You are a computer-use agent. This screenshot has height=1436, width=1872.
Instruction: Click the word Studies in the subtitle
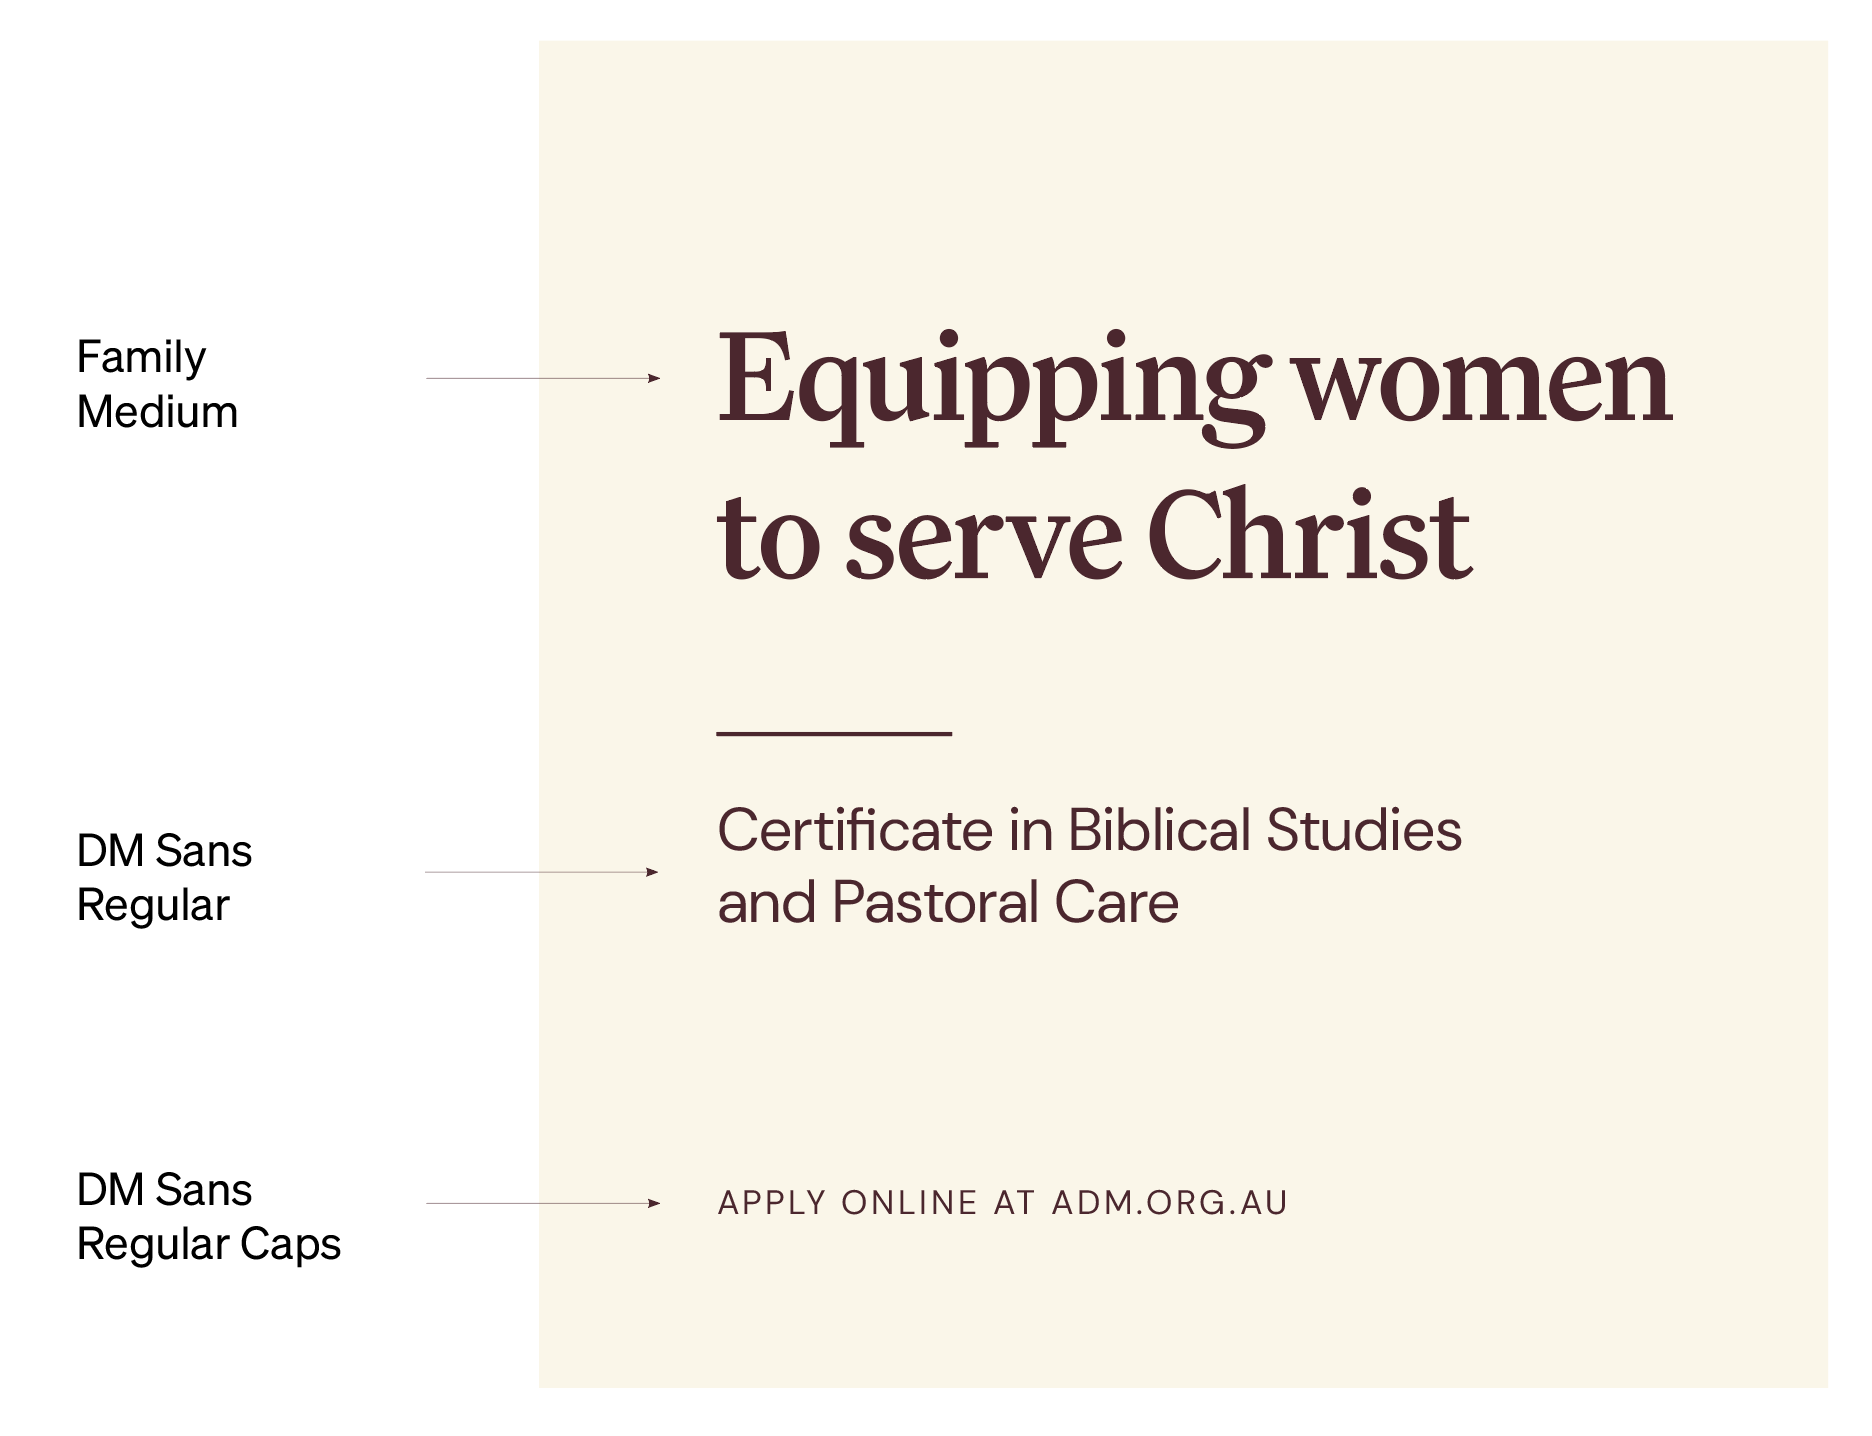[x=1364, y=830]
